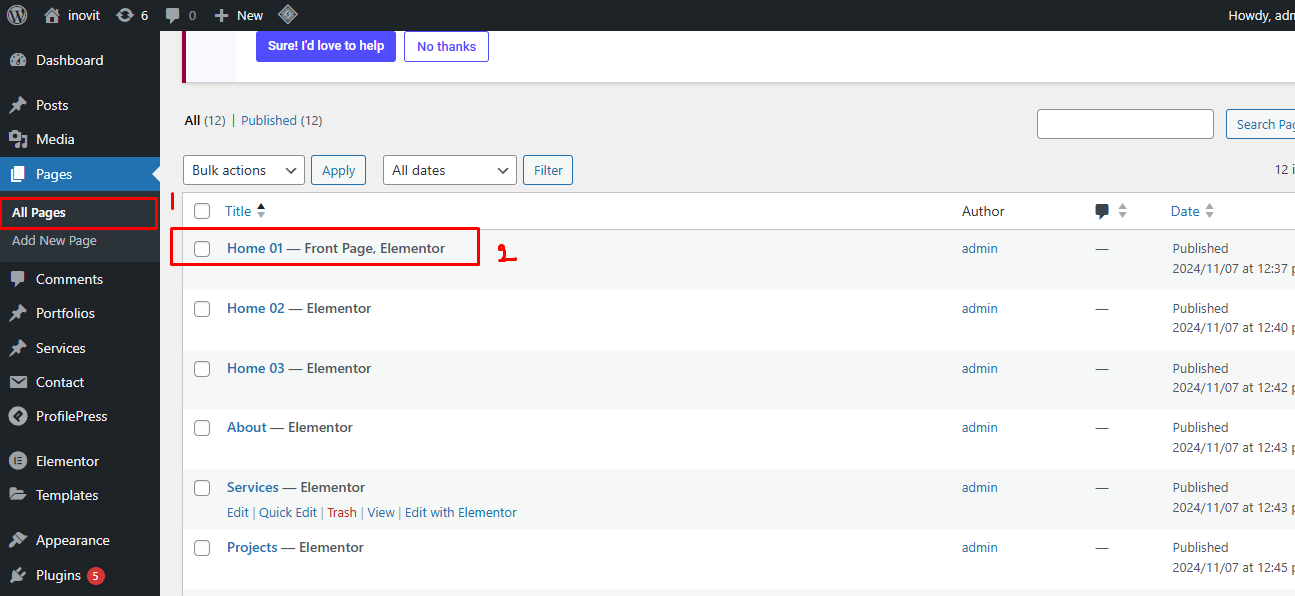Open the Bulk actions dropdown

tap(244, 170)
